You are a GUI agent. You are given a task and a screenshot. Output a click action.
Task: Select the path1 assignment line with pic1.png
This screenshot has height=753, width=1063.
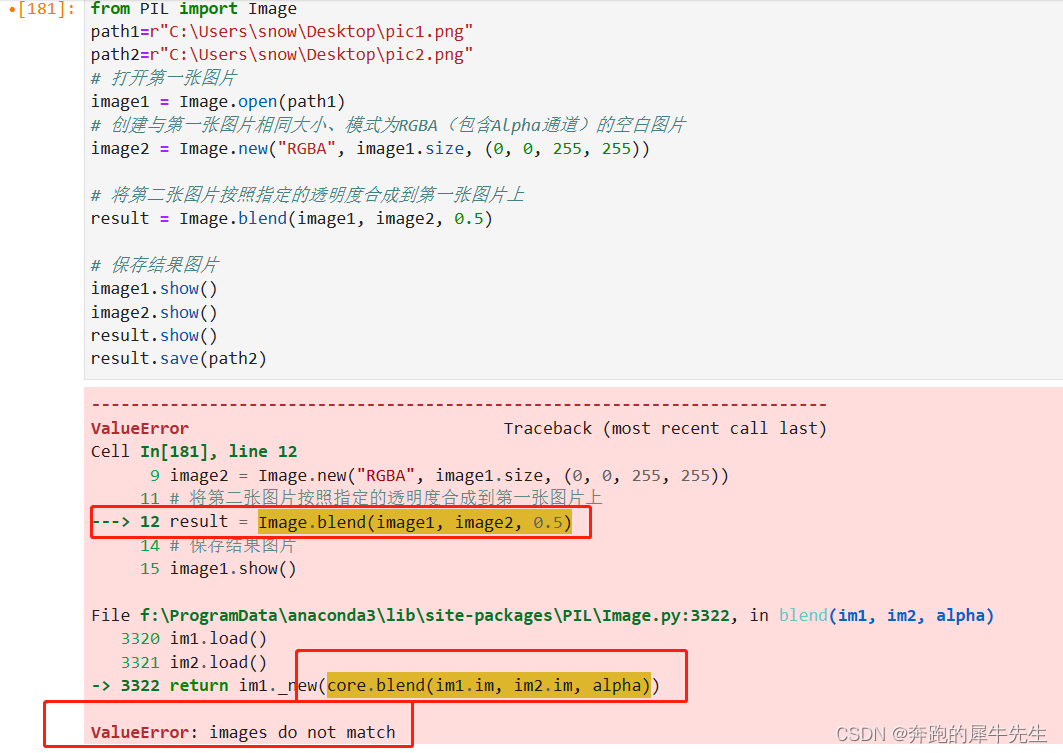coord(282,32)
